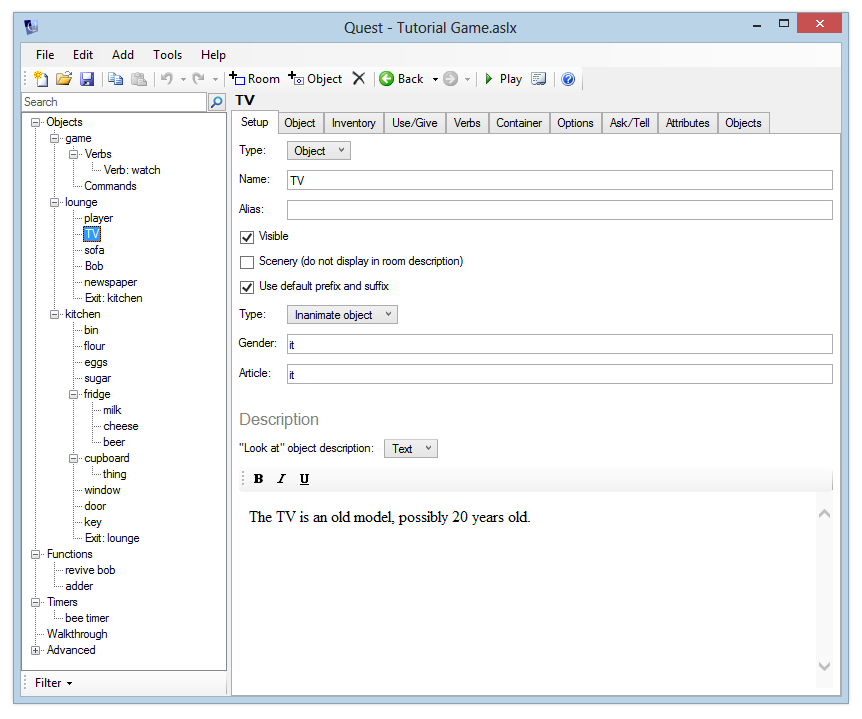
Task: Switch to the Verbs tab
Action: point(467,123)
